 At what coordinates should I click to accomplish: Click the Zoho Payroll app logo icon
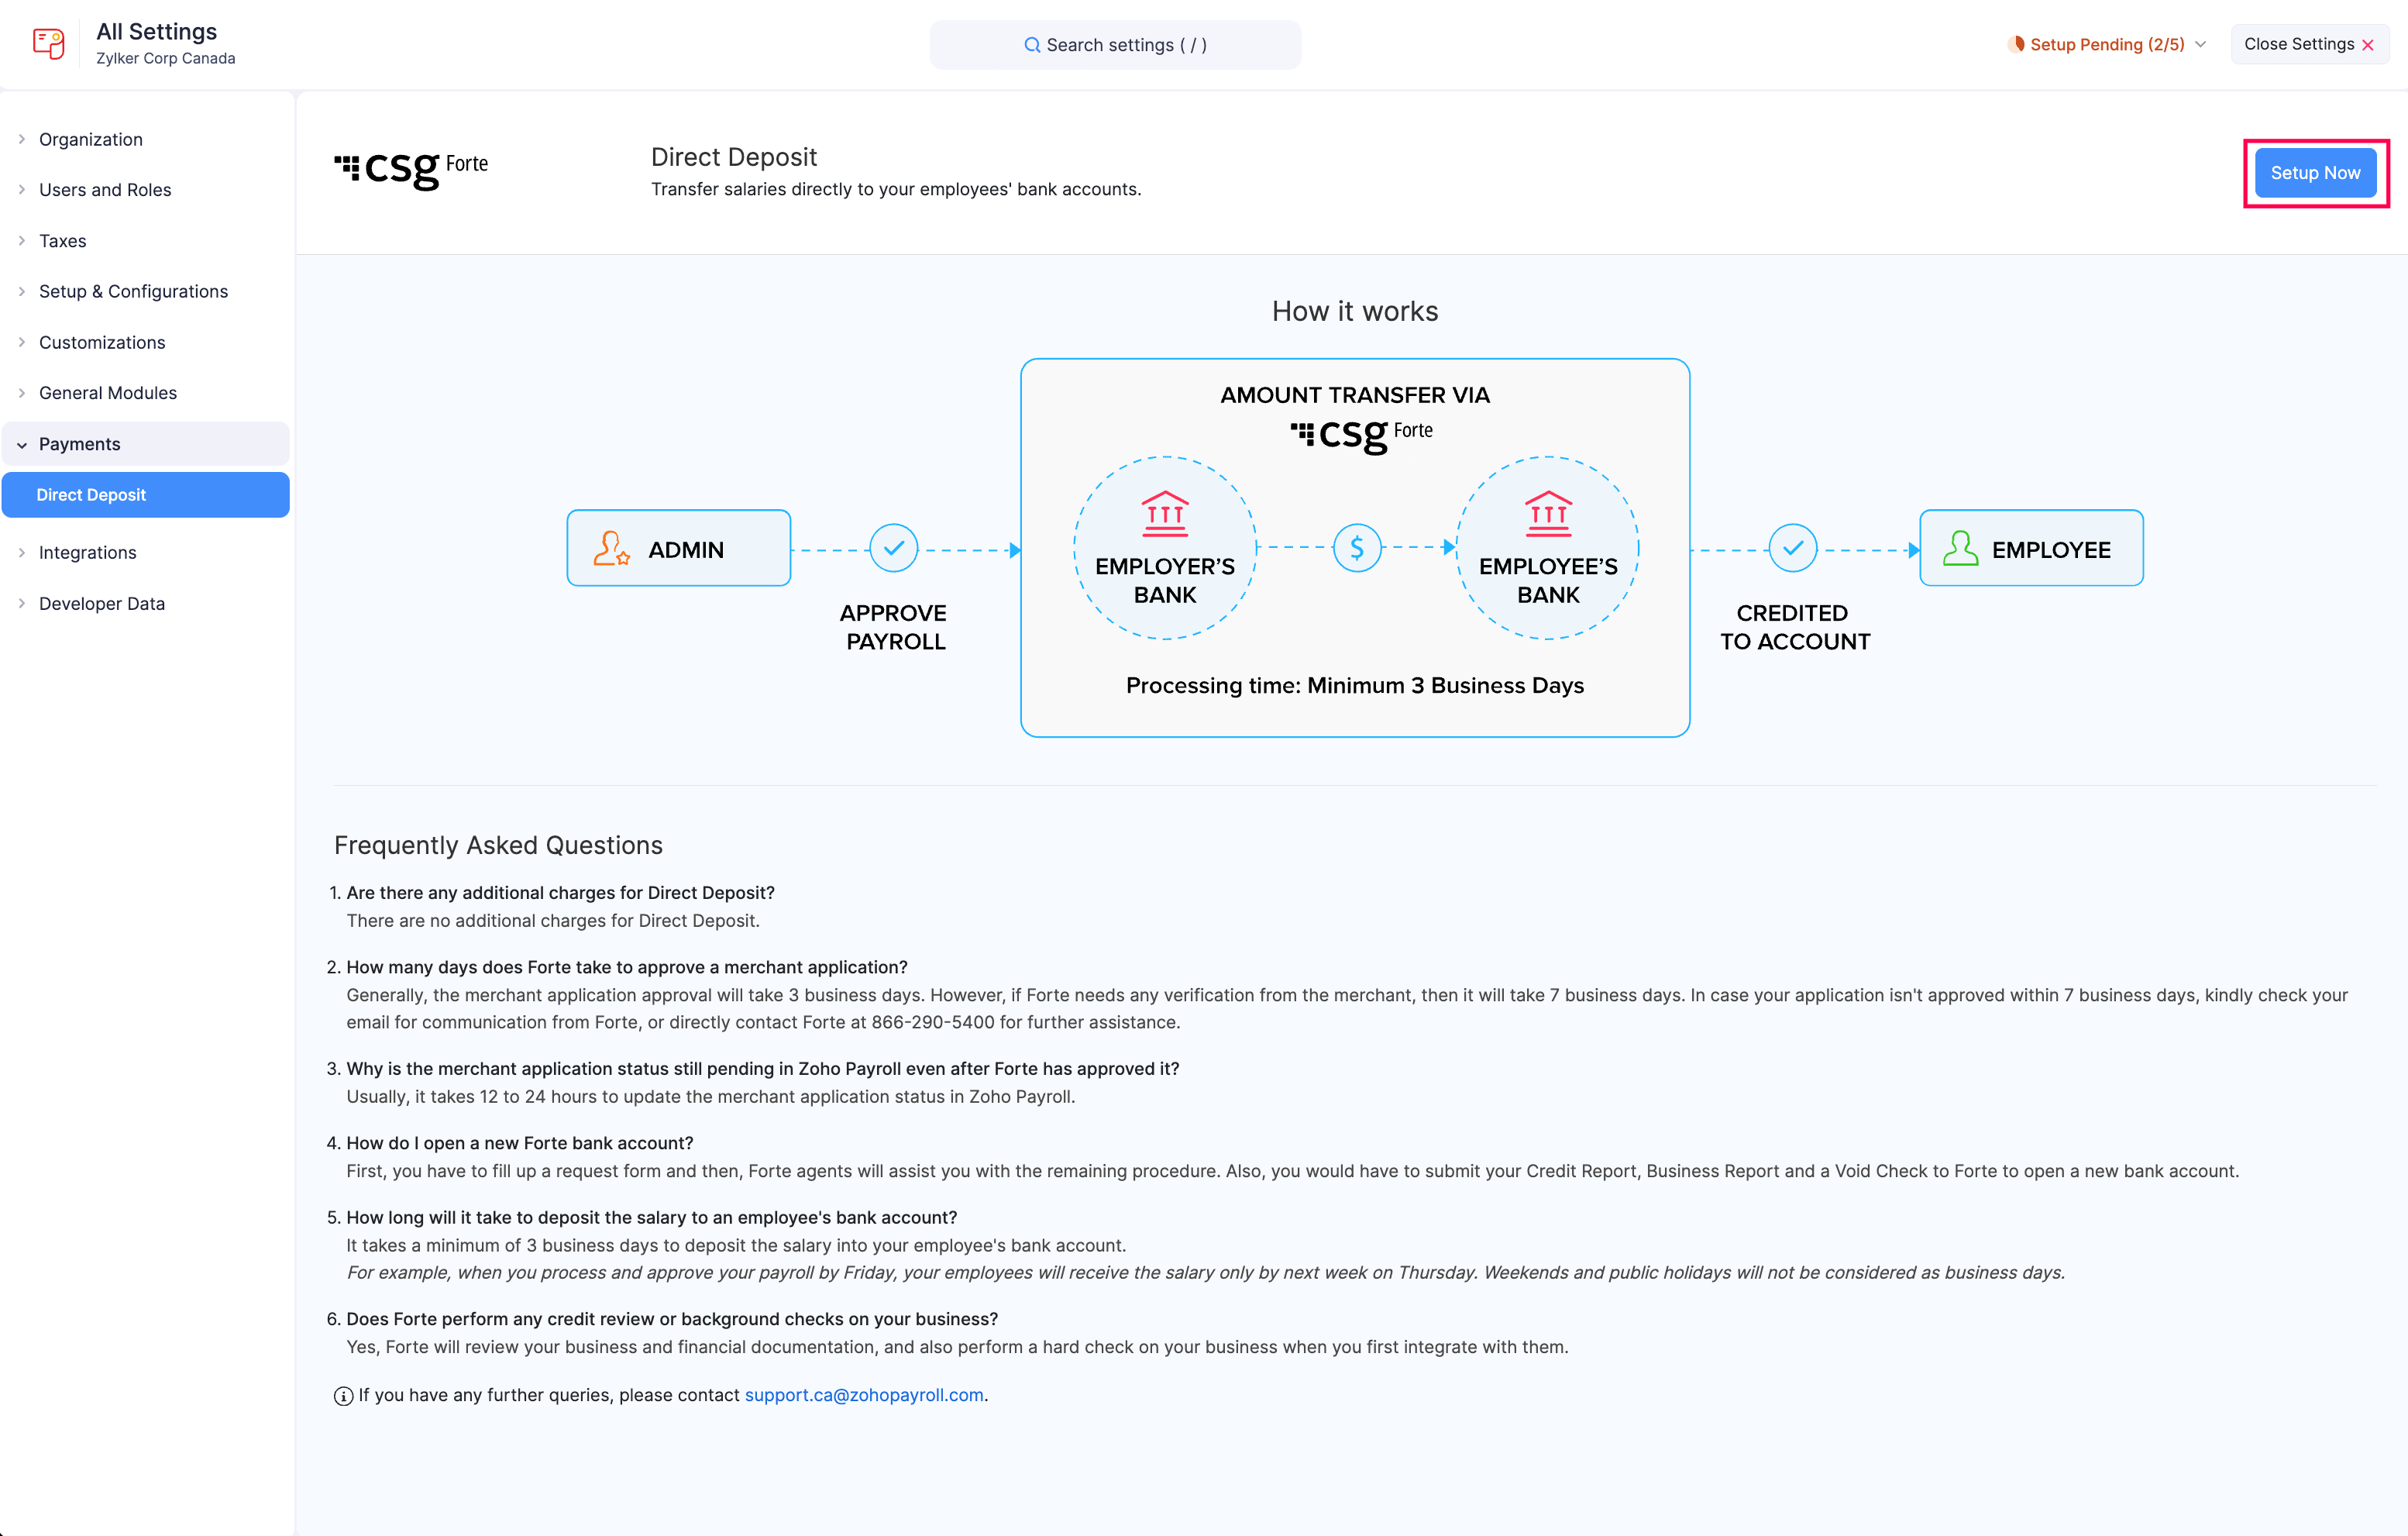click(x=48, y=43)
